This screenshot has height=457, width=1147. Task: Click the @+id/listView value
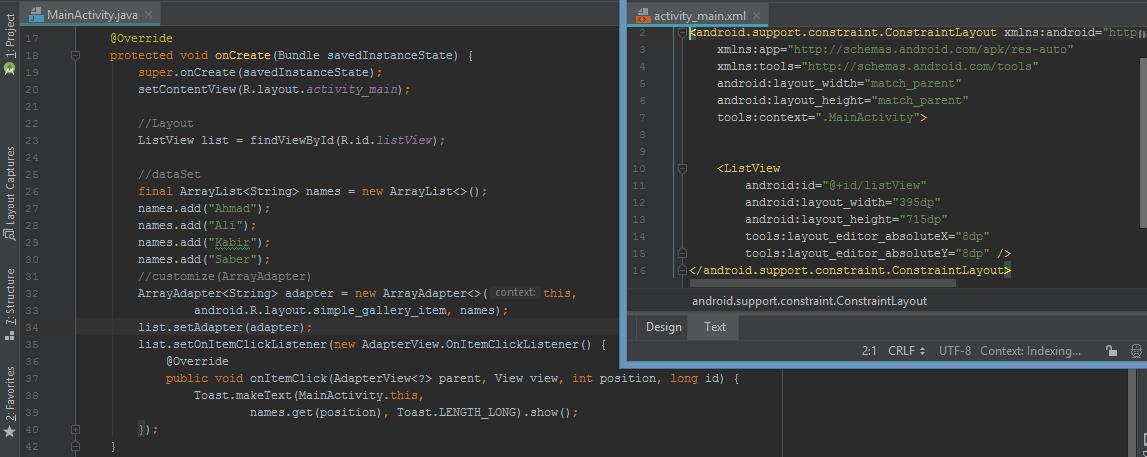point(875,186)
